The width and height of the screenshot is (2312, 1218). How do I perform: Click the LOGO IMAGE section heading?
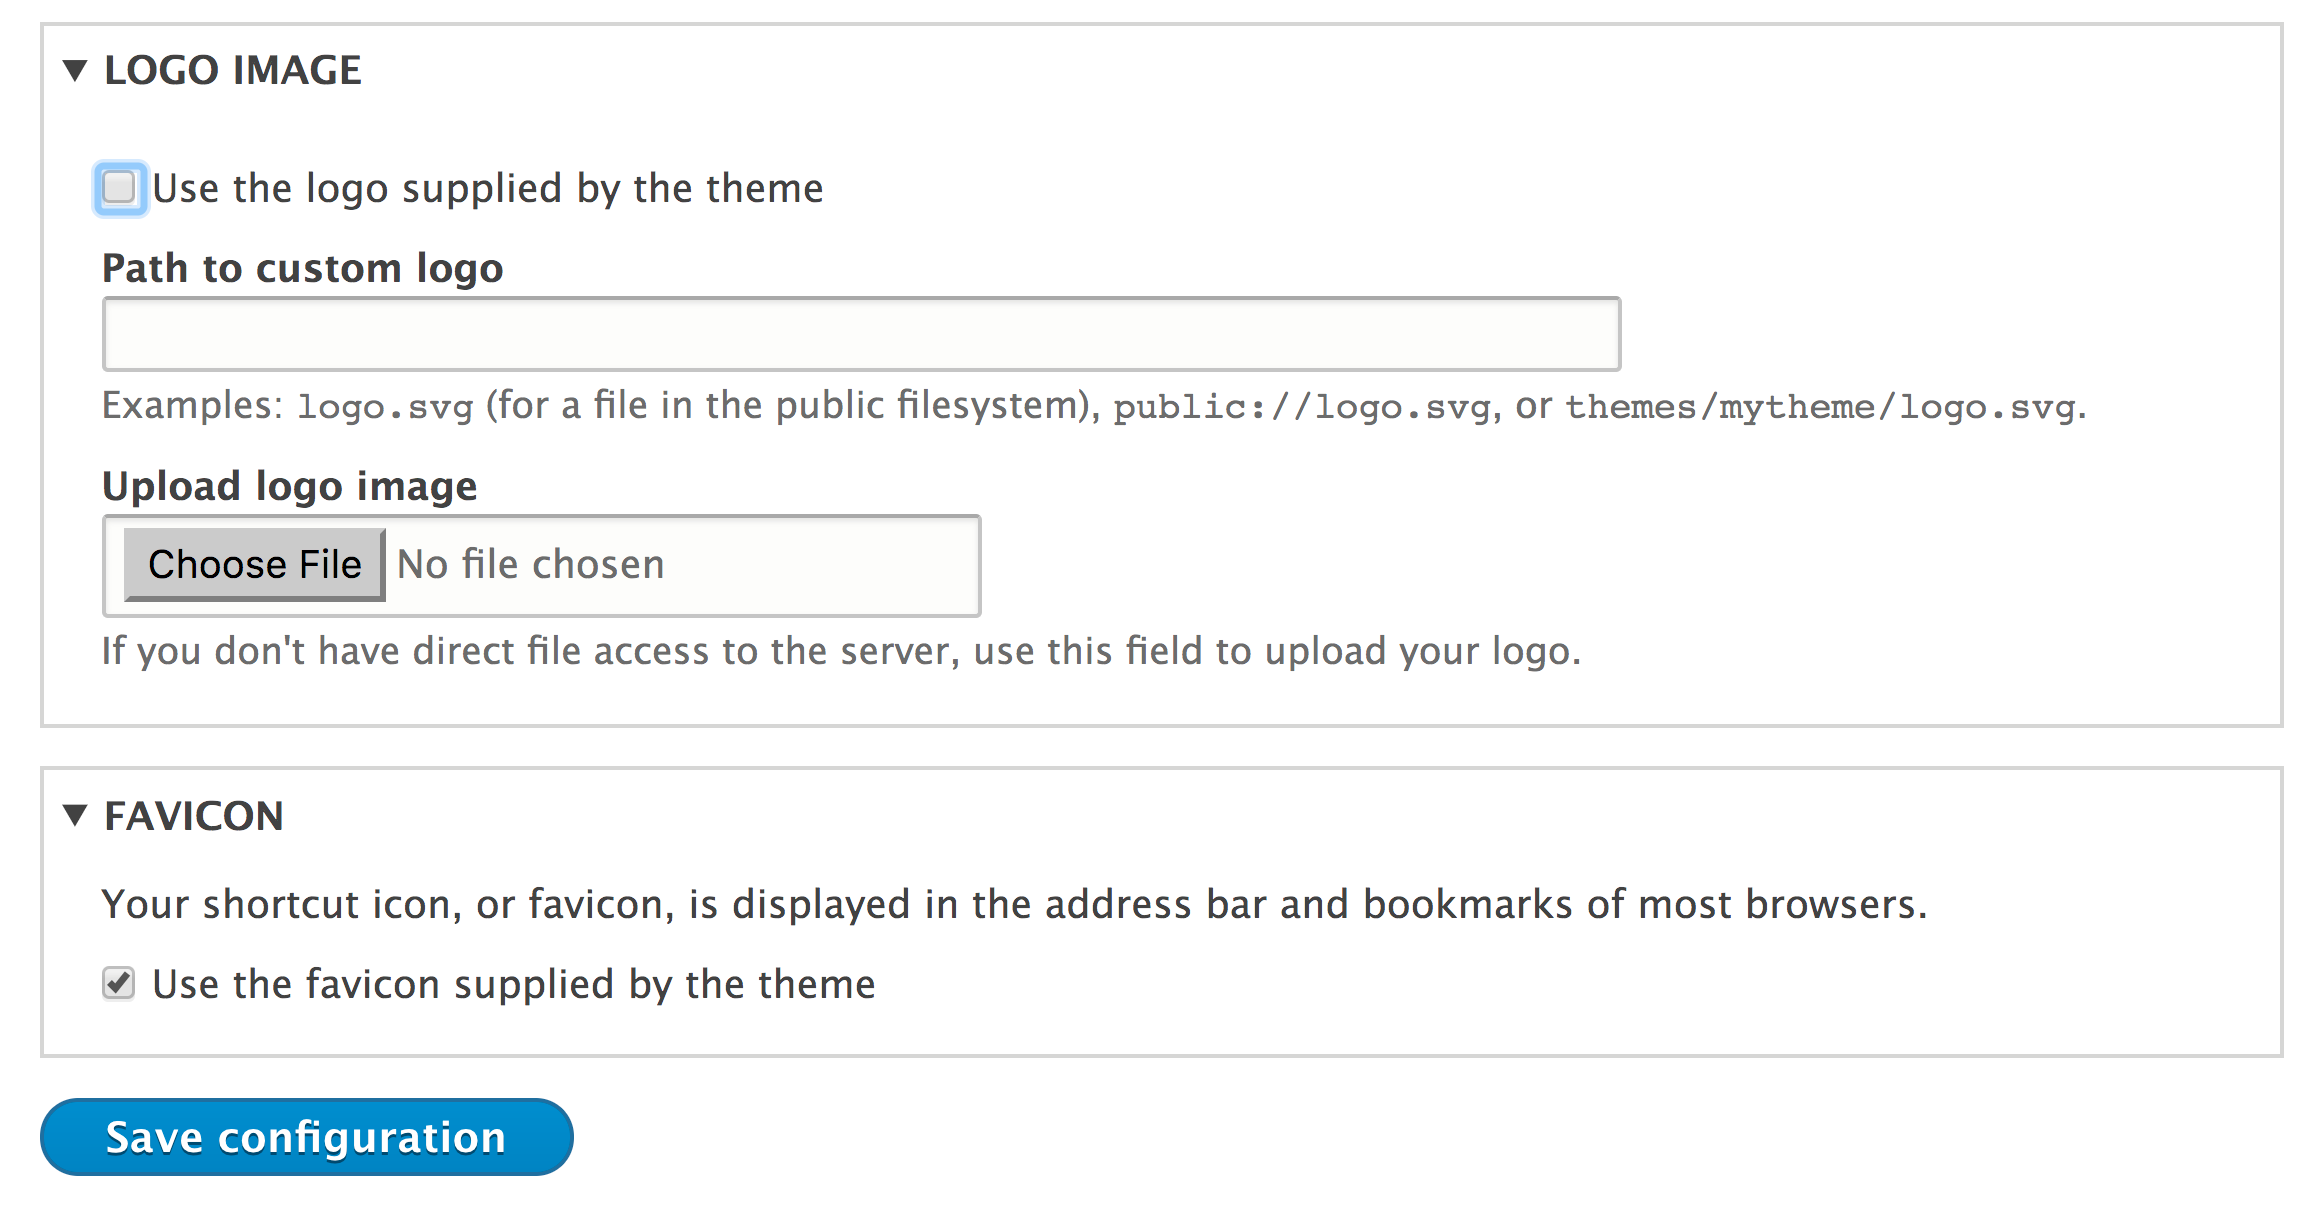[232, 70]
